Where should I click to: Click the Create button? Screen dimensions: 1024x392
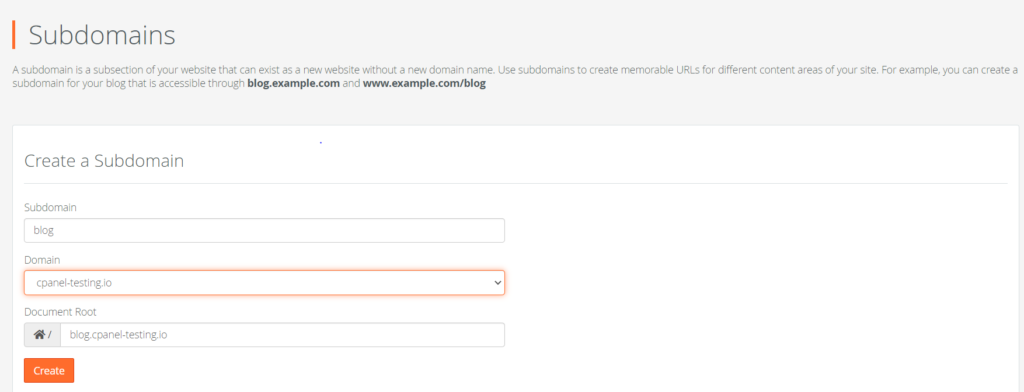click(49, 370)
